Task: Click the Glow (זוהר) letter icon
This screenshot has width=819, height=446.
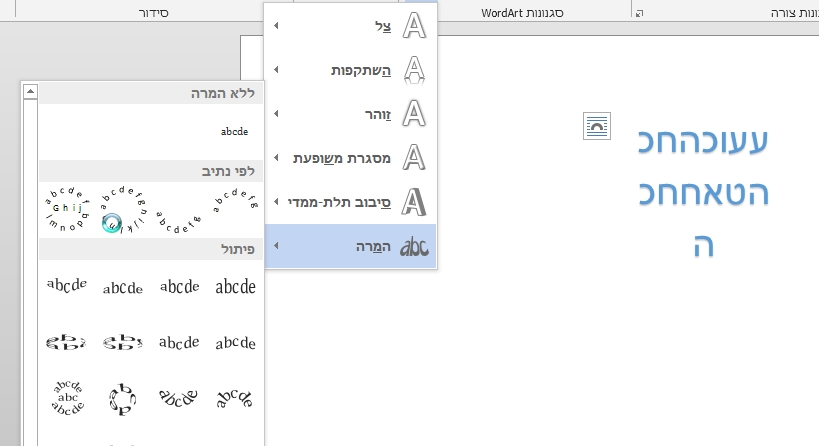Action: click(x=414, y=114)
